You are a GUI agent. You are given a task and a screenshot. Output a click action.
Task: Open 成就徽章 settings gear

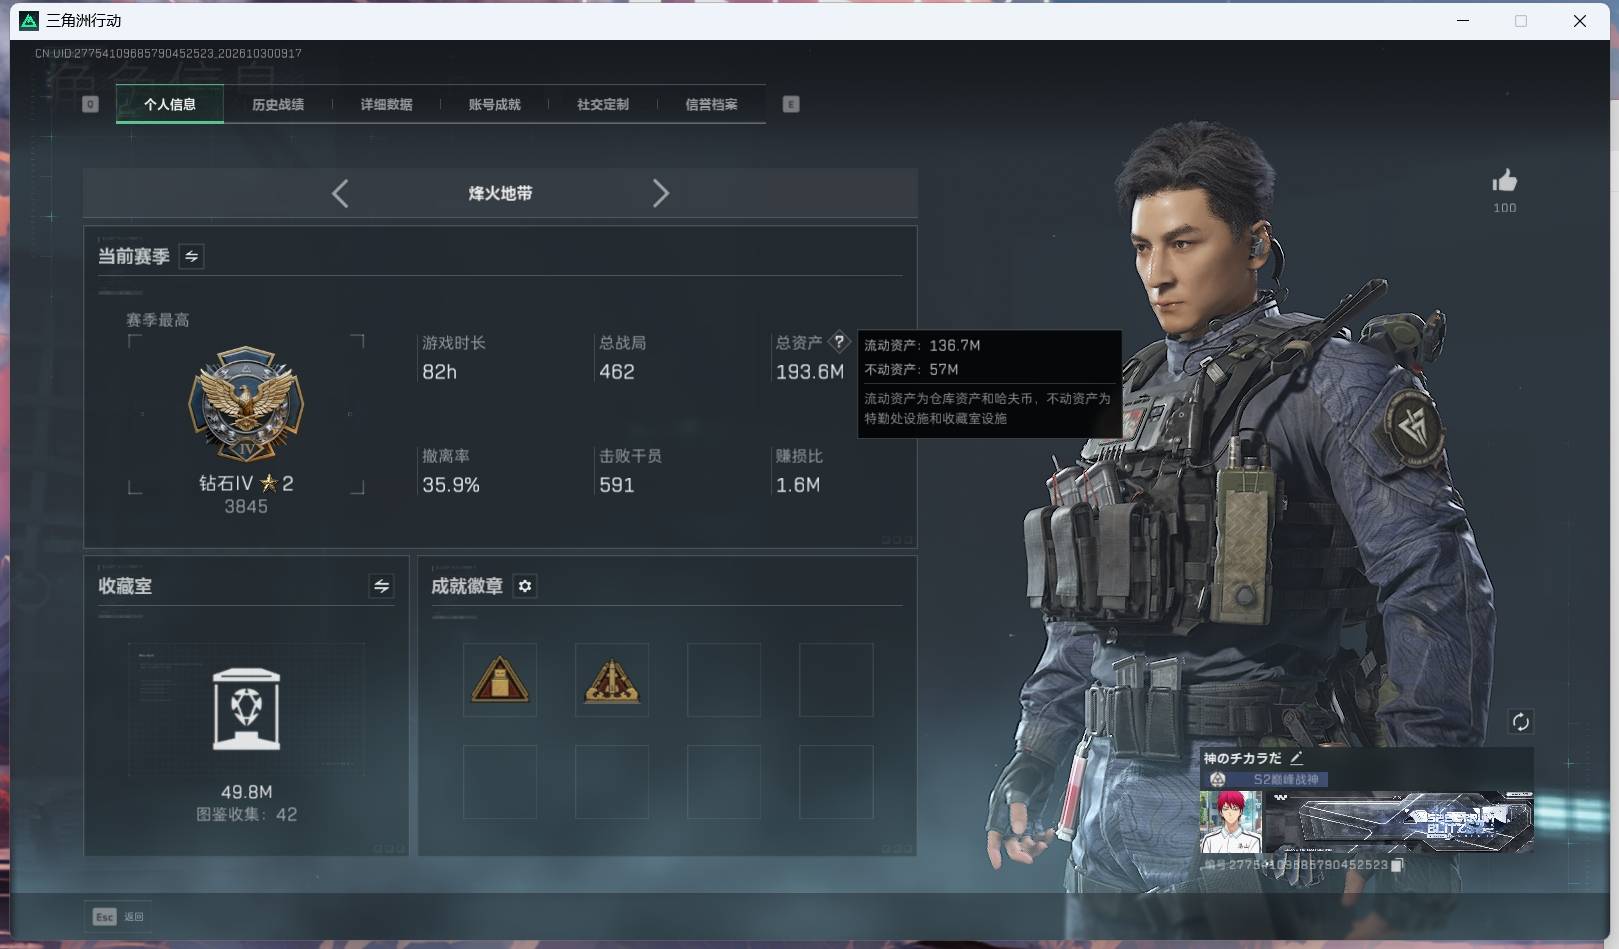(x=525, y=586)
